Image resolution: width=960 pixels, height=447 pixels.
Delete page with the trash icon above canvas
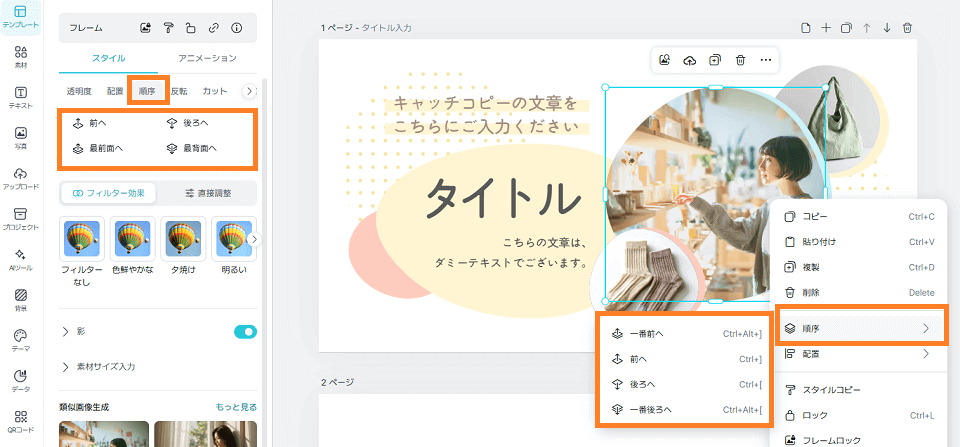907,28
